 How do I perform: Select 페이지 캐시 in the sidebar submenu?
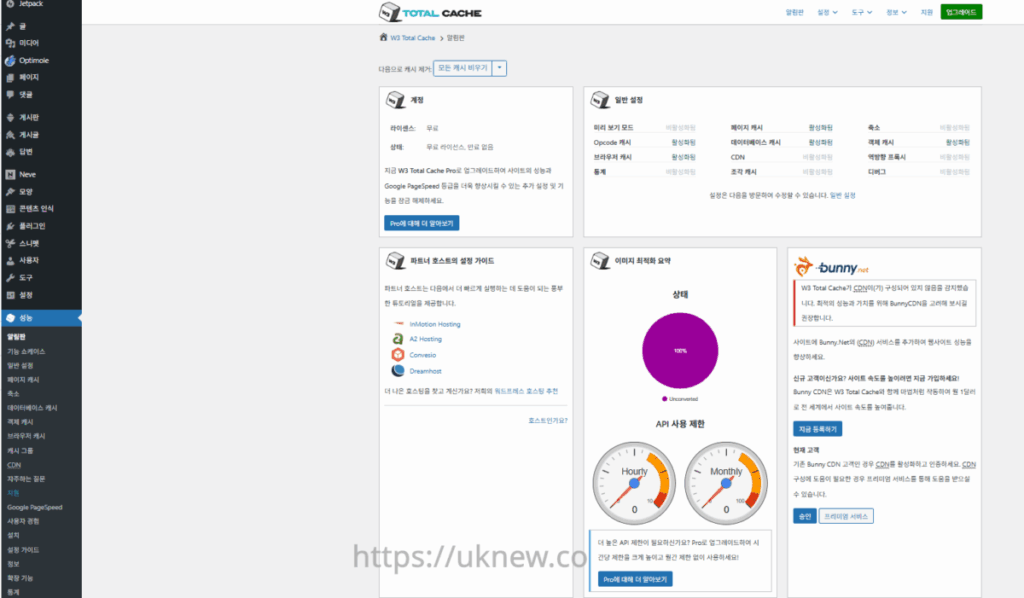point(24,380)
